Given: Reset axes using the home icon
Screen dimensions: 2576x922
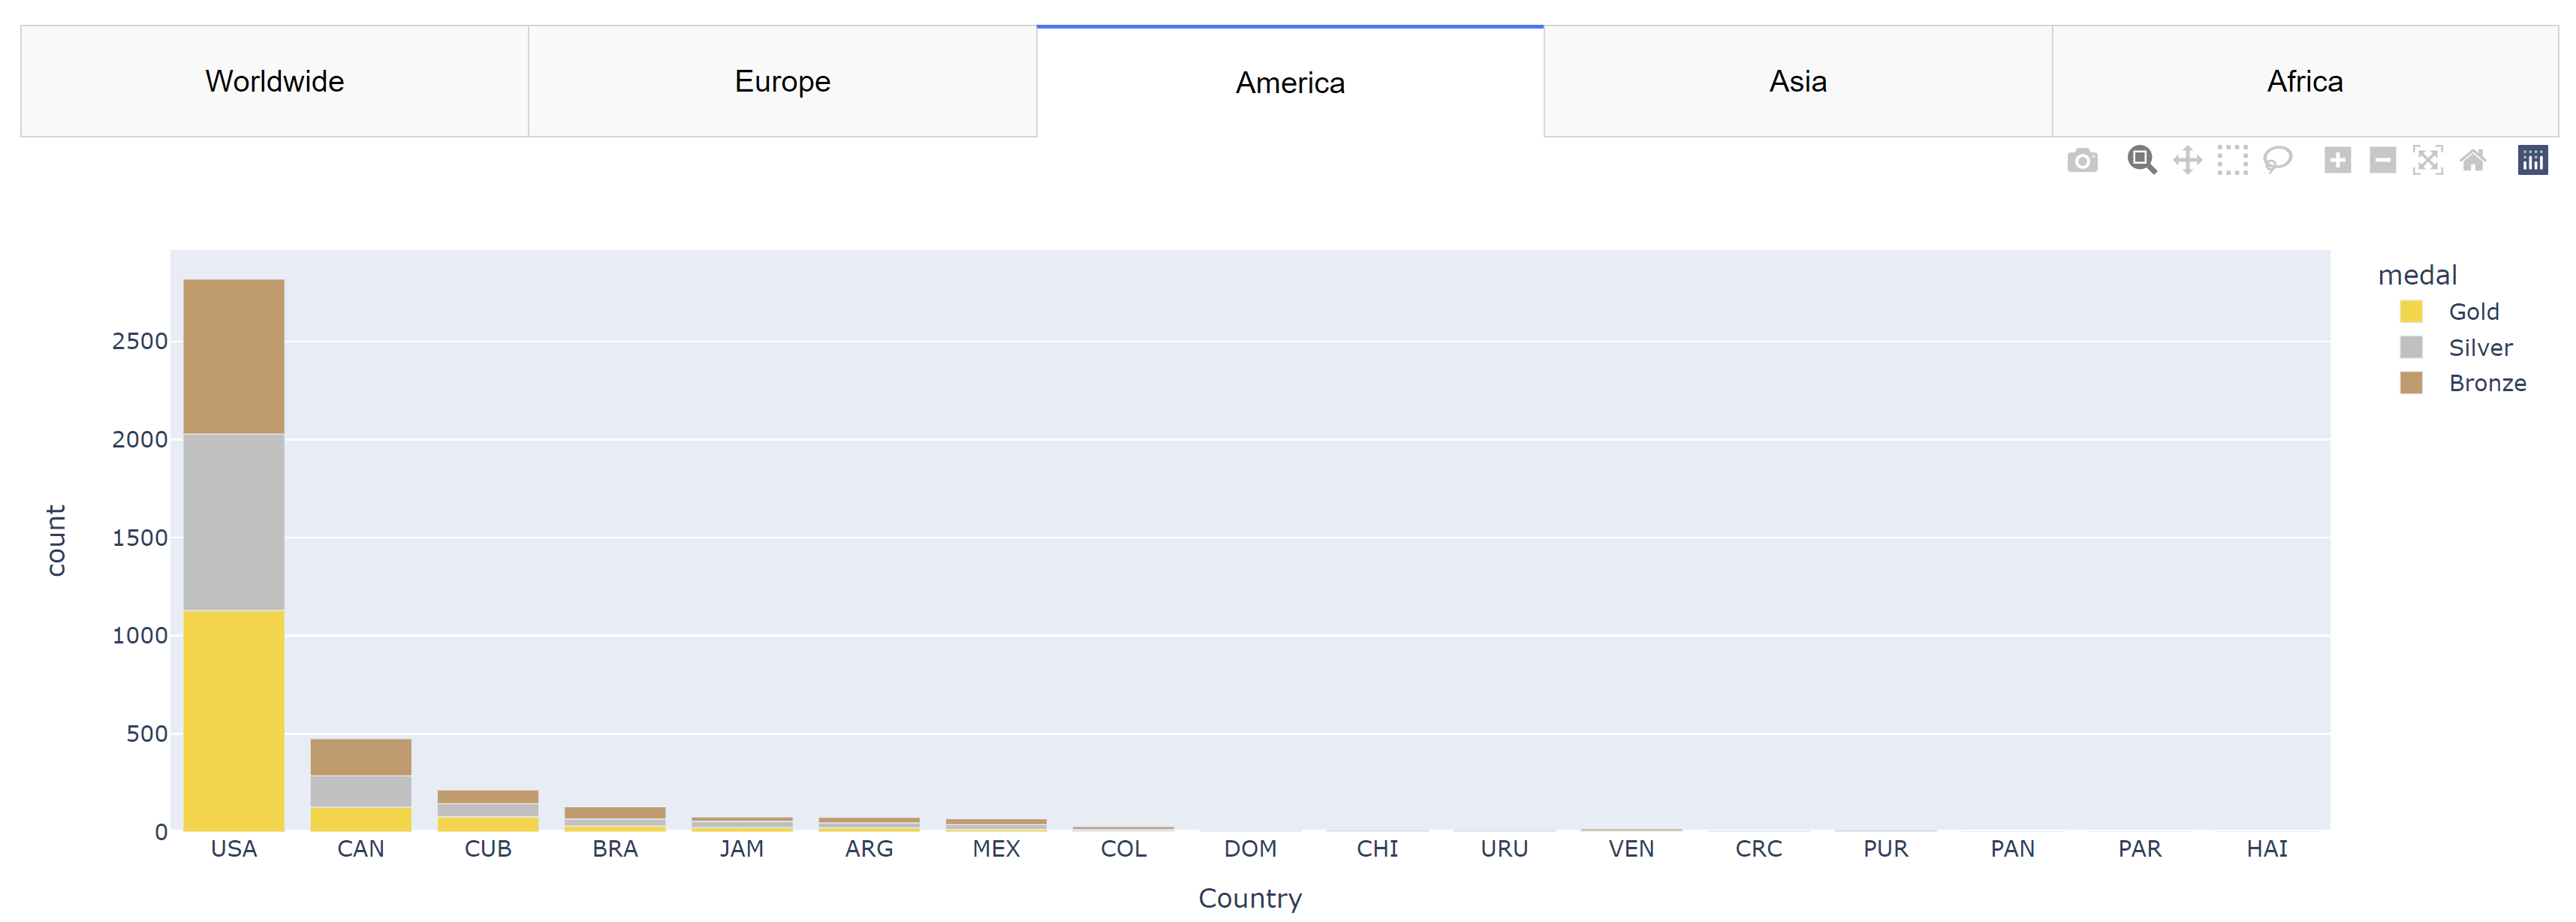Looking at the screenshot, I should click(x=2473, y=160).
